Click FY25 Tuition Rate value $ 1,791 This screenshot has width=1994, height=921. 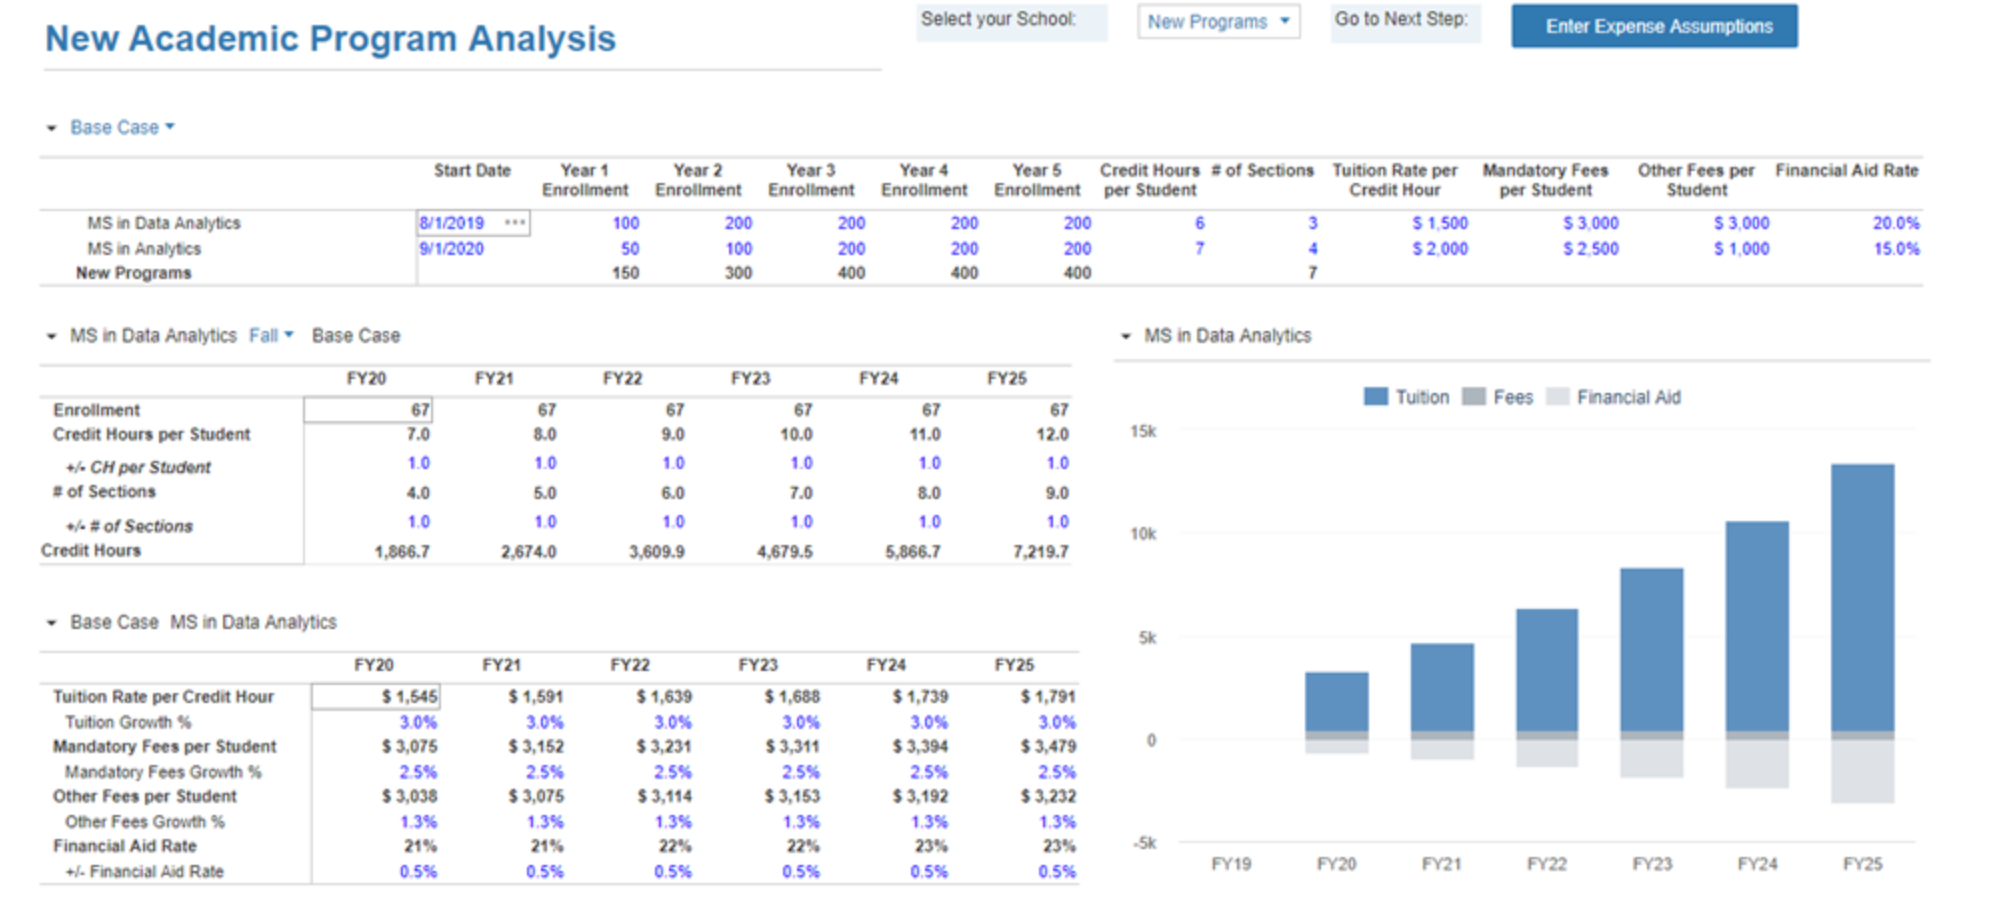click(1048, 696)
